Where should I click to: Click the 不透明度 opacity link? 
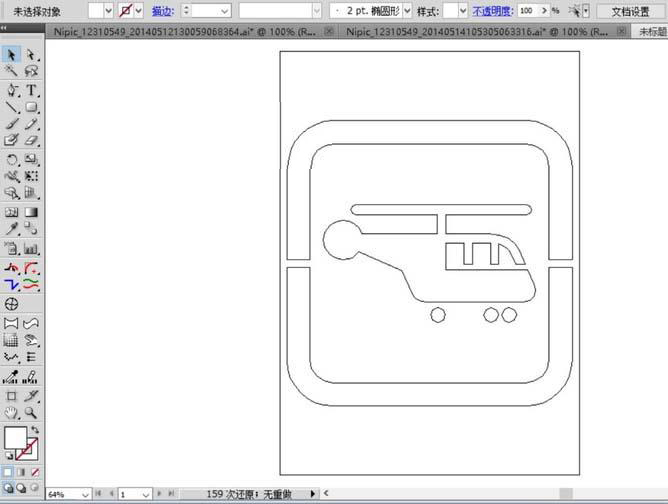[x=493, y=11]
